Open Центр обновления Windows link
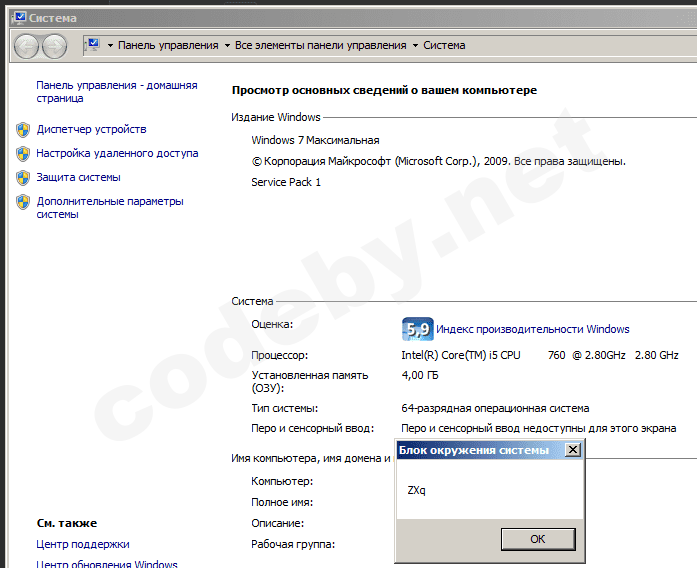The height and width of the screenshot is (568, 697). tap(107, 564)
